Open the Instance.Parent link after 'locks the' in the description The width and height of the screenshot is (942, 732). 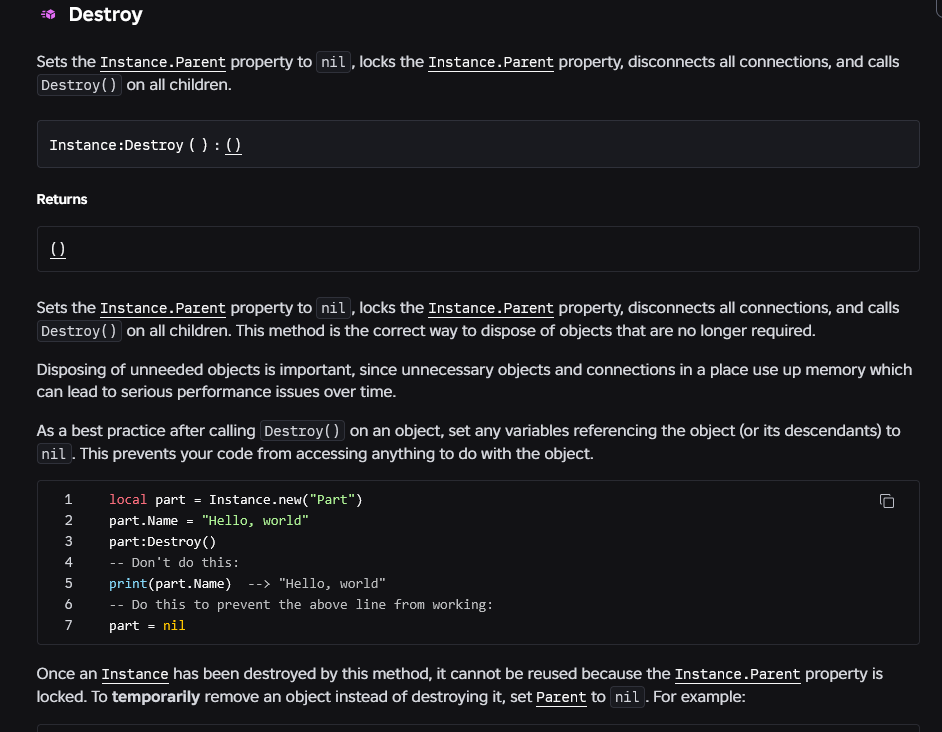point(491,308)
